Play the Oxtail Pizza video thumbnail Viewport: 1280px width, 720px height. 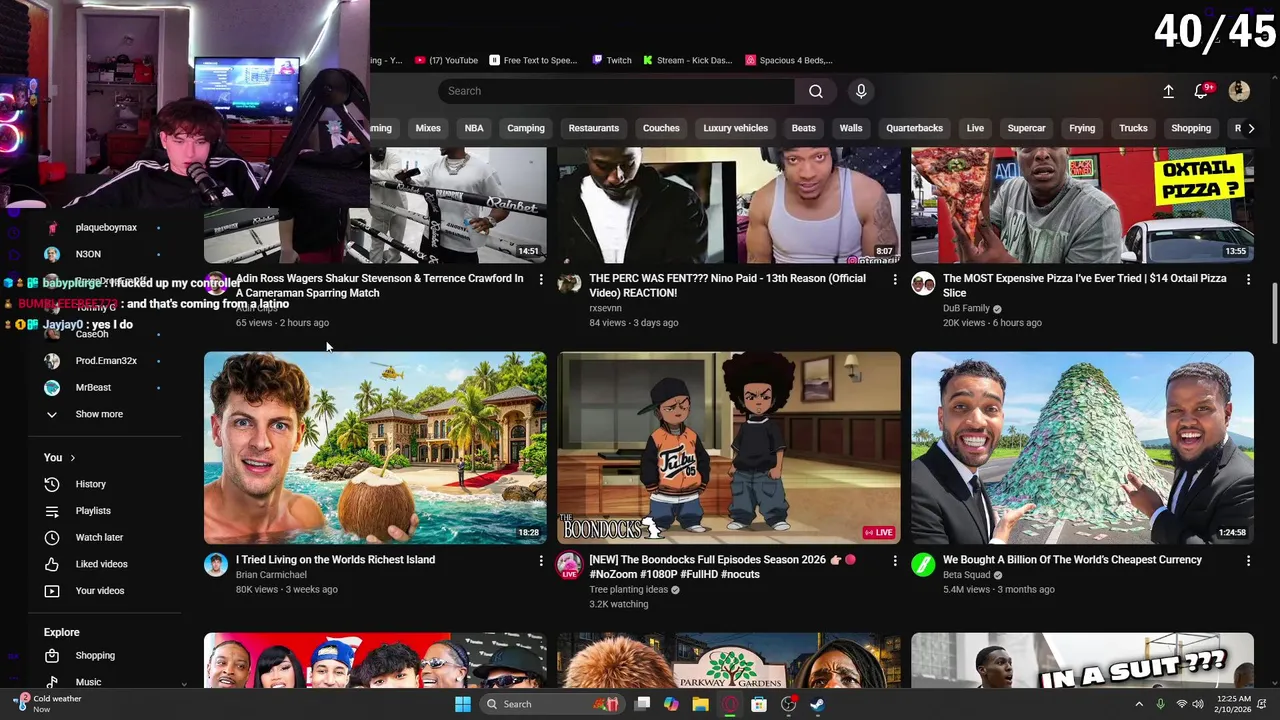1082,205
